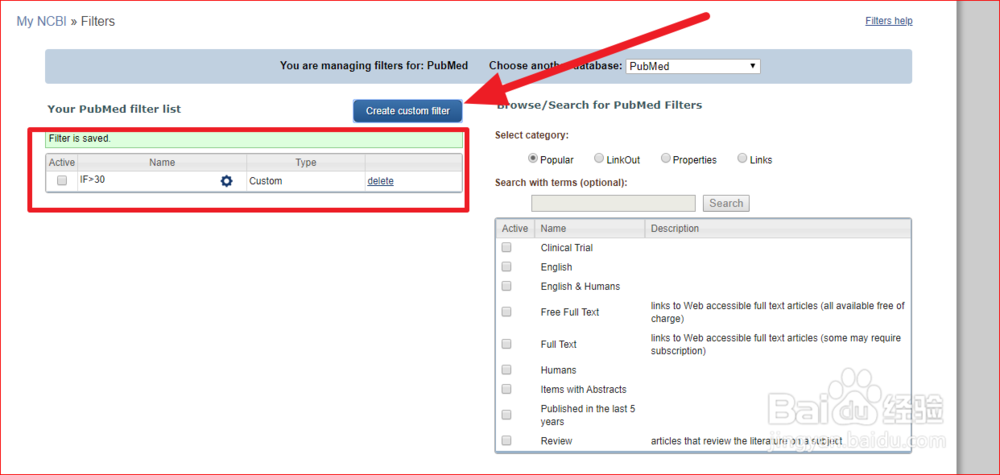Open the Filters help link

click(888, 21)
